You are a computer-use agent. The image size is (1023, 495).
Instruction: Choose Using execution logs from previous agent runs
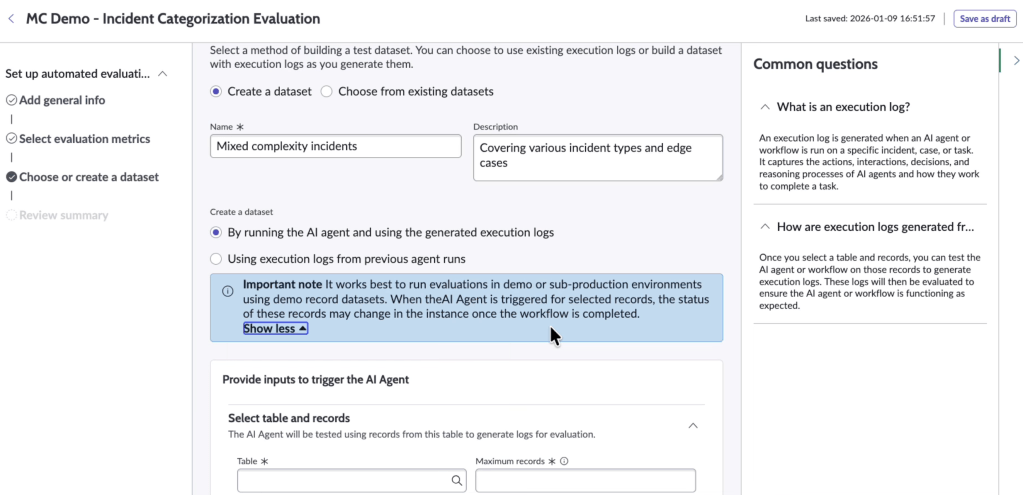click(216, 259)
